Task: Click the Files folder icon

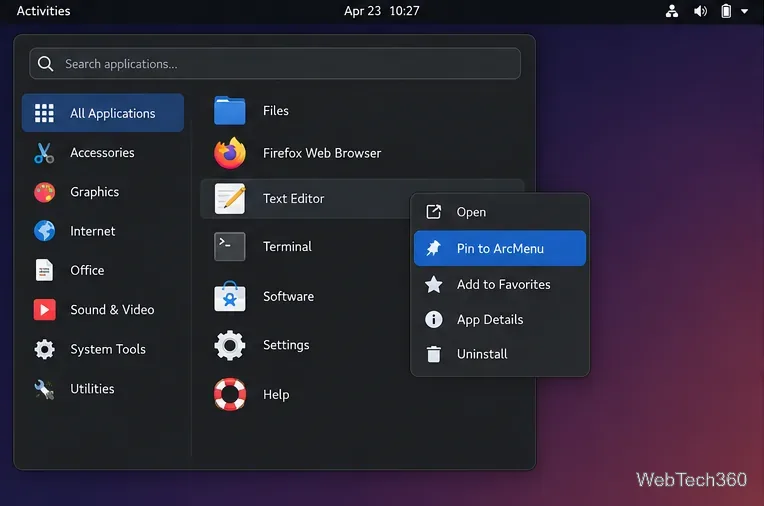Action: pyautogui.click(x=229, y=111)
